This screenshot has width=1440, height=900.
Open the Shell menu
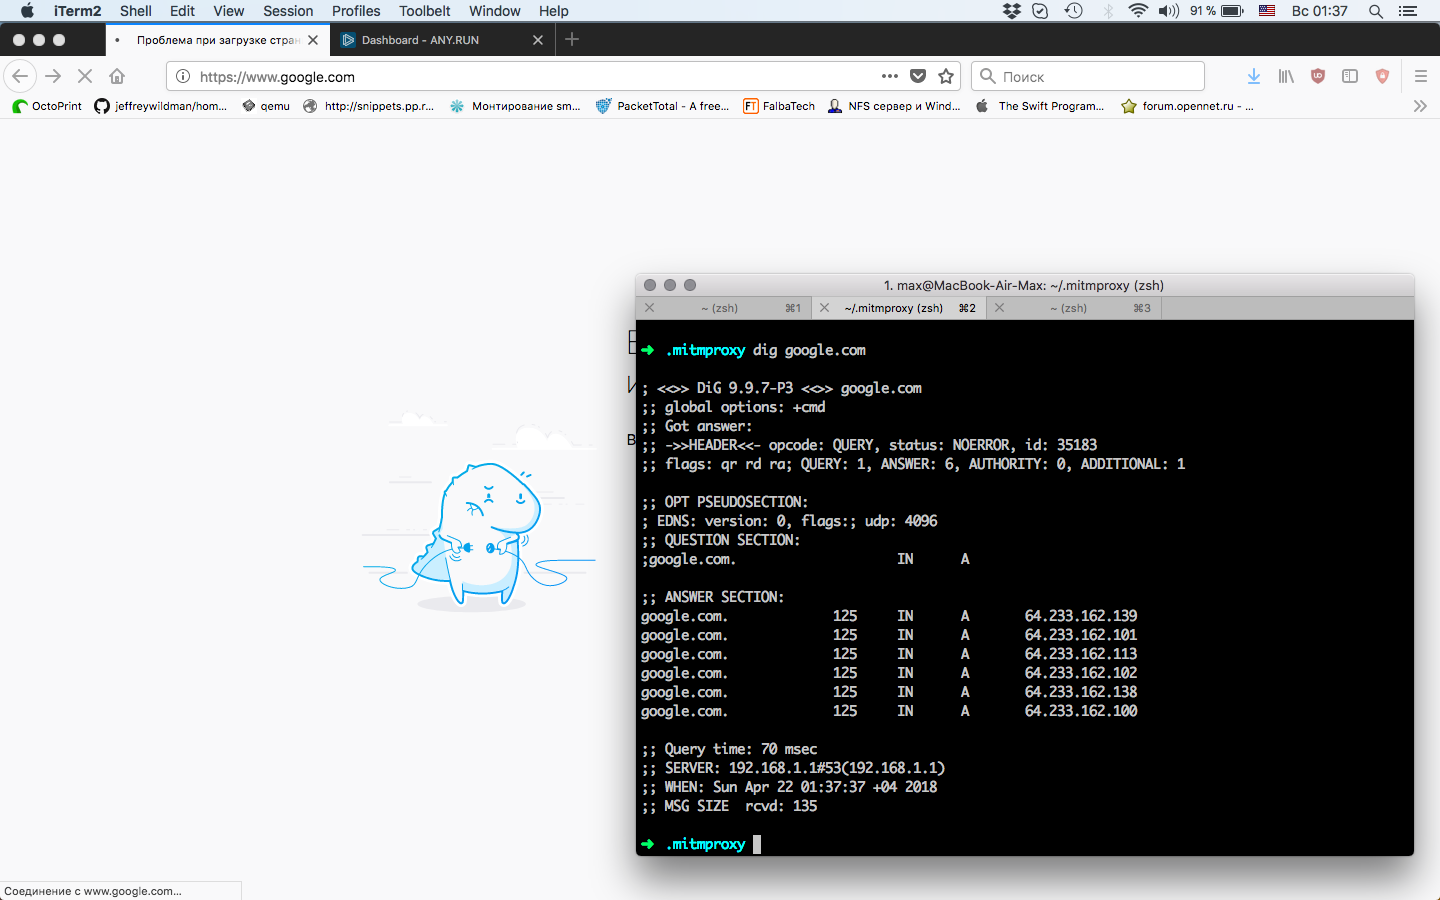(136, 11)
